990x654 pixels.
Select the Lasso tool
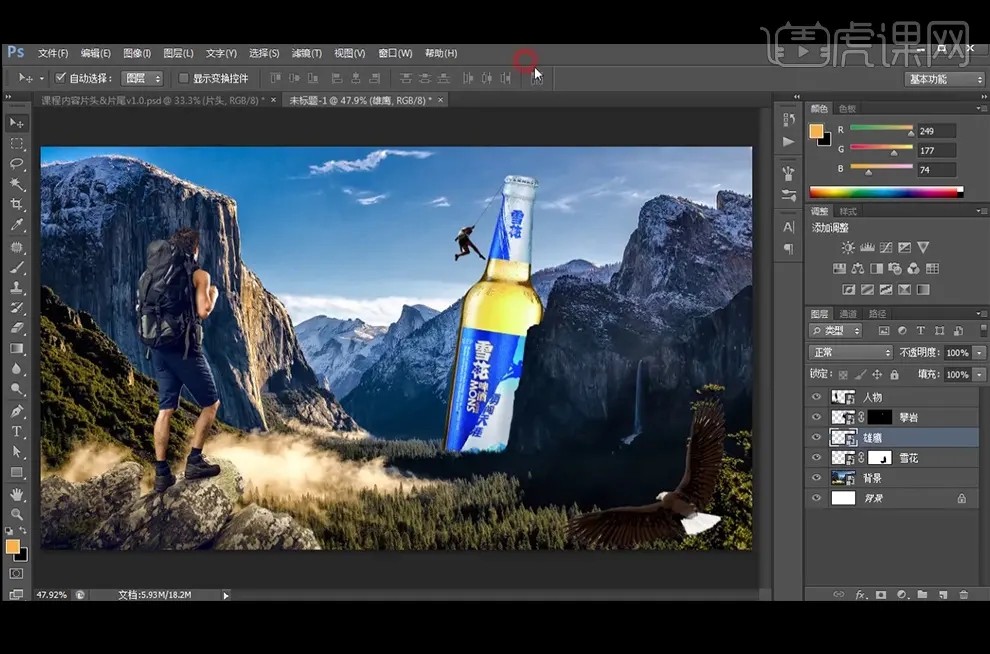[16, 164]
